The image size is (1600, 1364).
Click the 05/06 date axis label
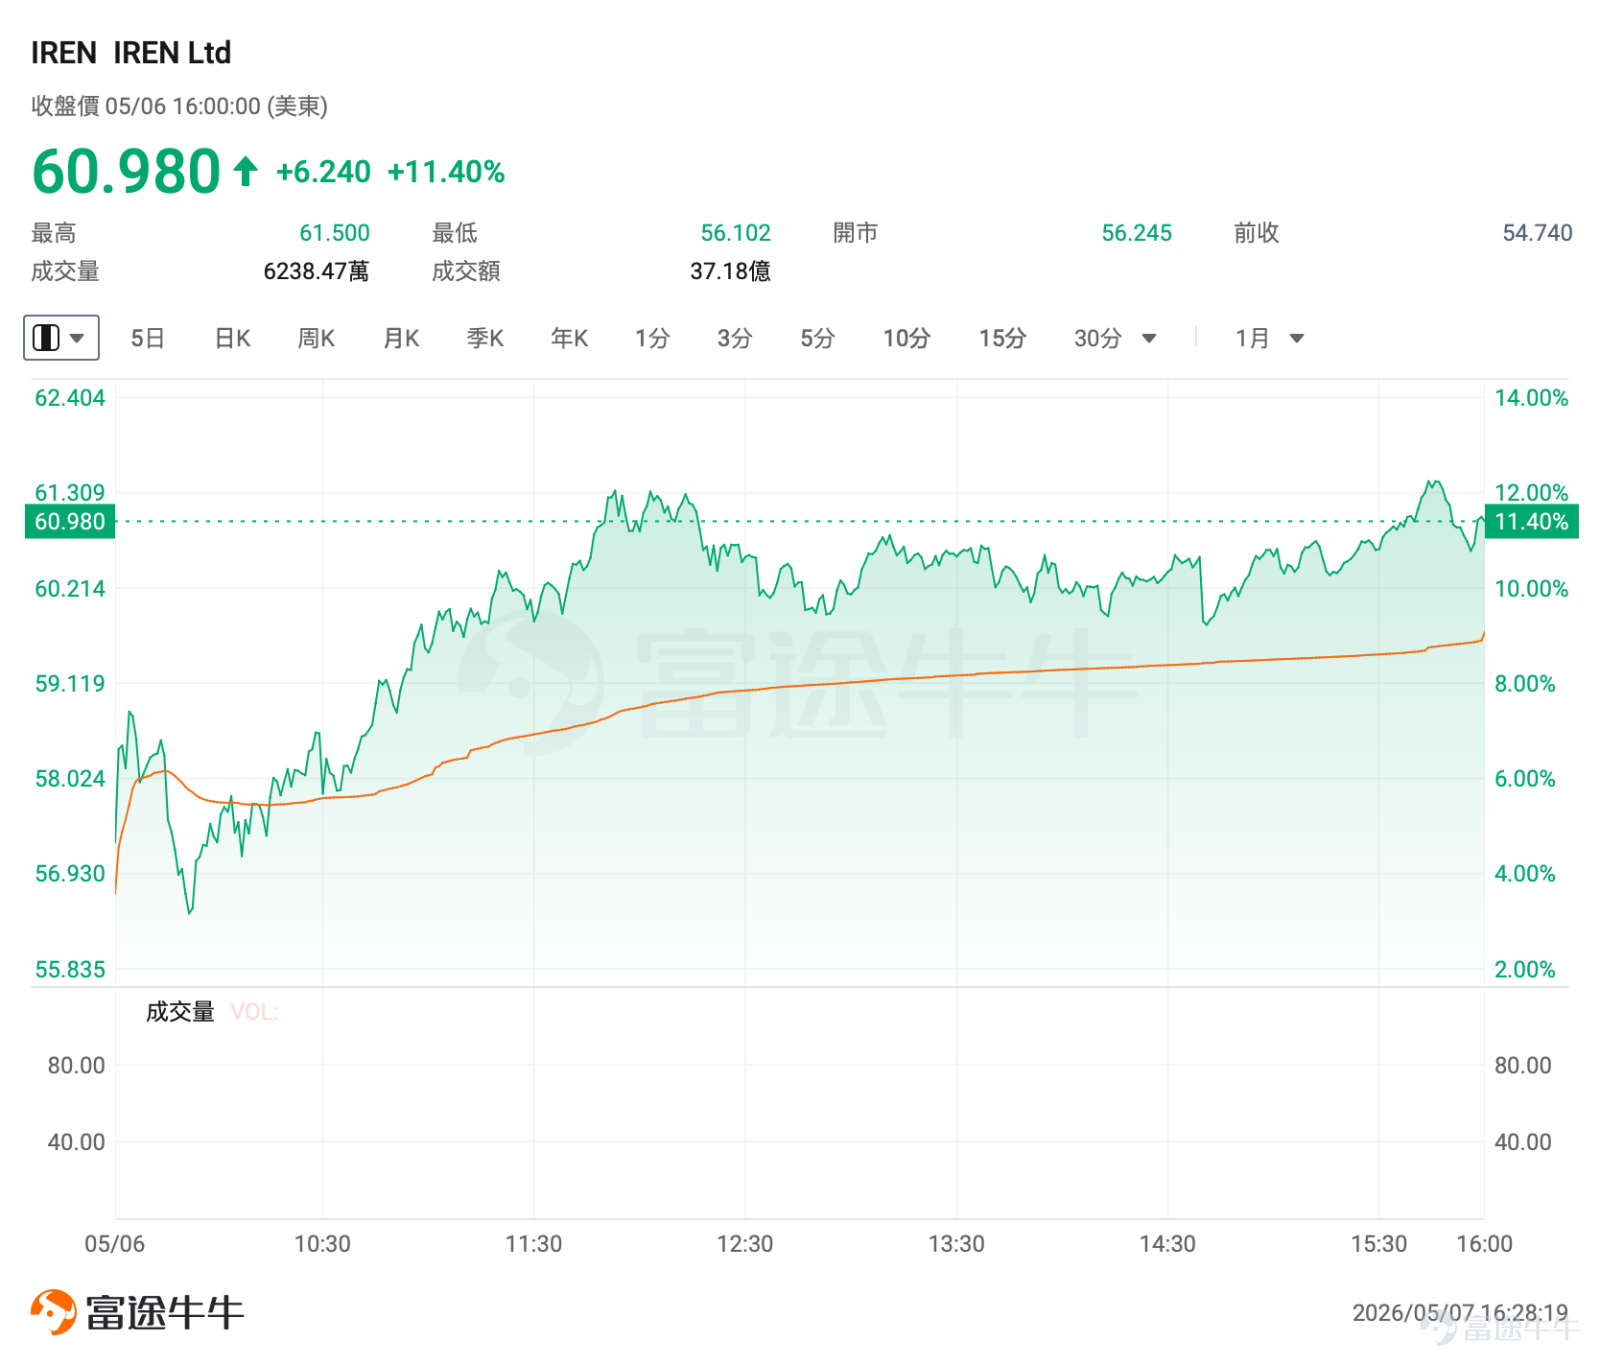pos(114,1244)
